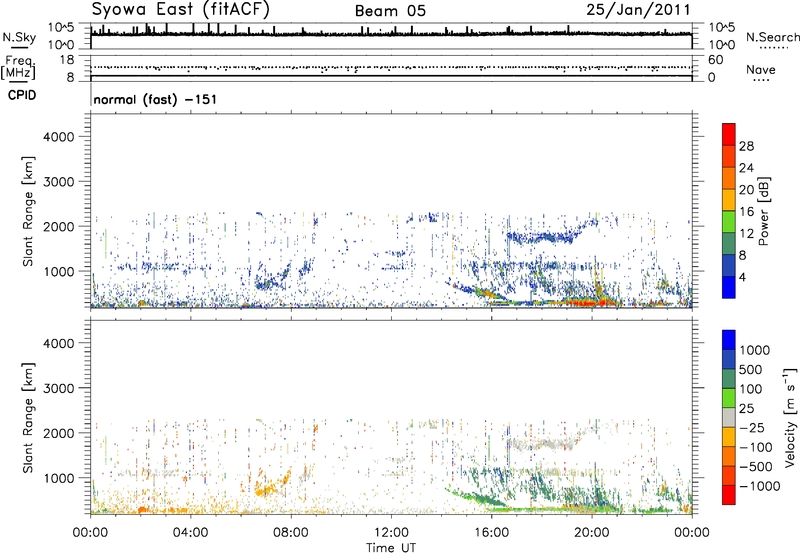The height and width of the screenshot is (554, 800).
Task: Click the '-25' velocity colorbar label
Action: (x=752, y=427)
